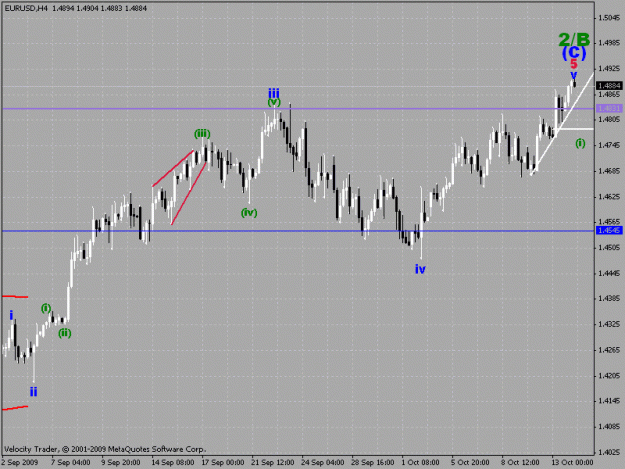Select the short white horizontal line
Screen dimensions: 625x469
pyautogui.click(x=576, y=129)
